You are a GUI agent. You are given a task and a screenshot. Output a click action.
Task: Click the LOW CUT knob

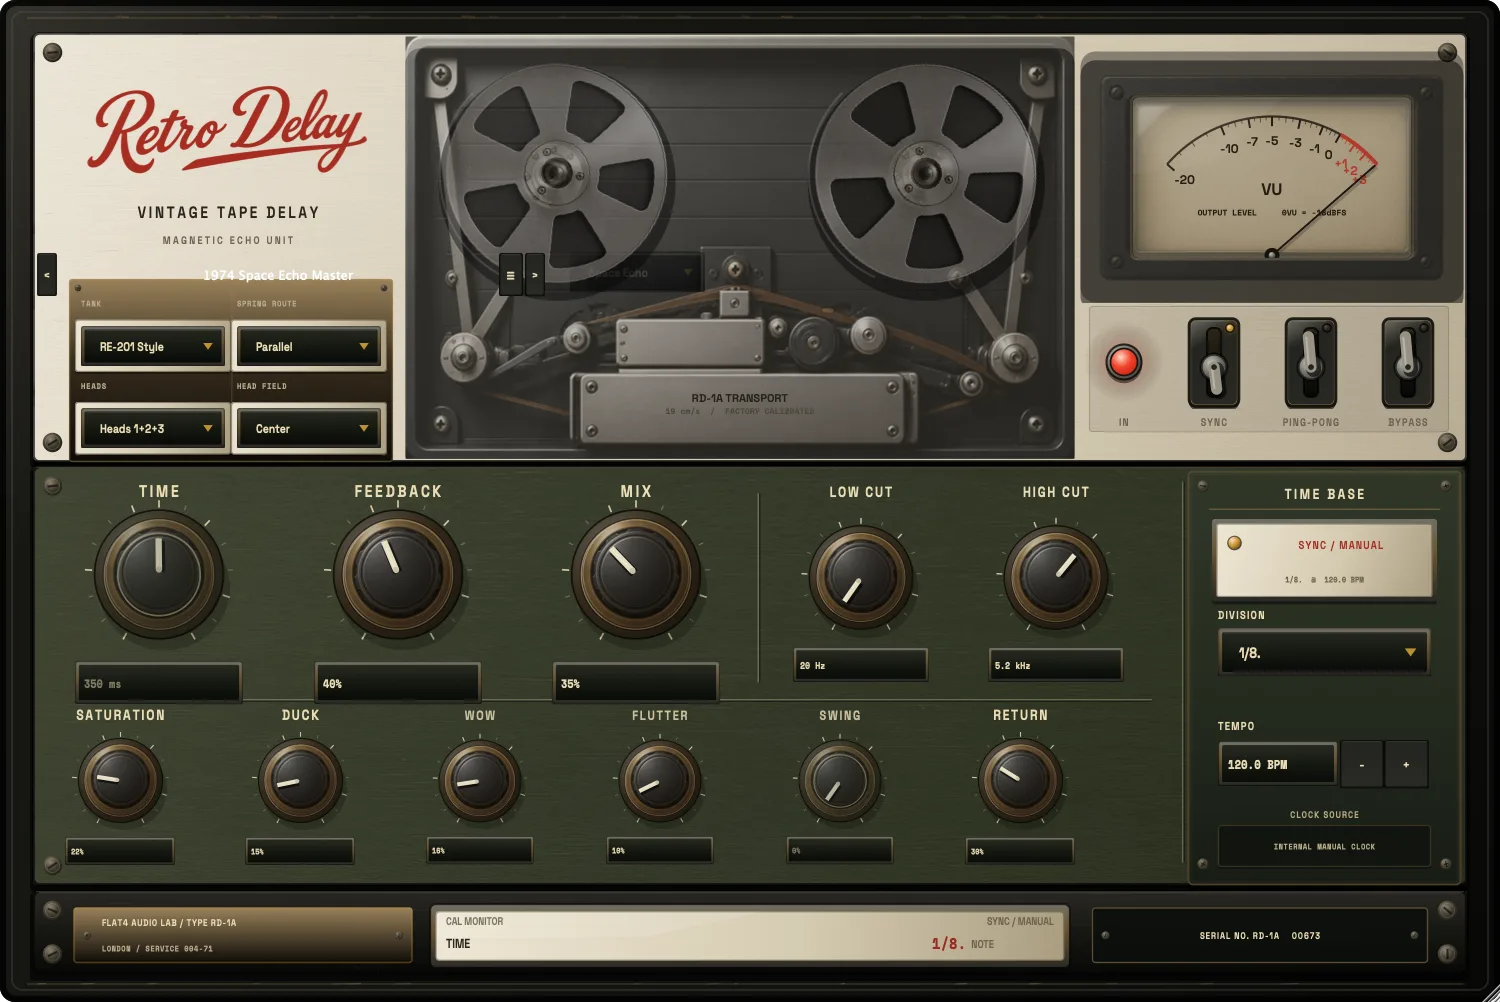pyautogui.click(x=860, y=577)
